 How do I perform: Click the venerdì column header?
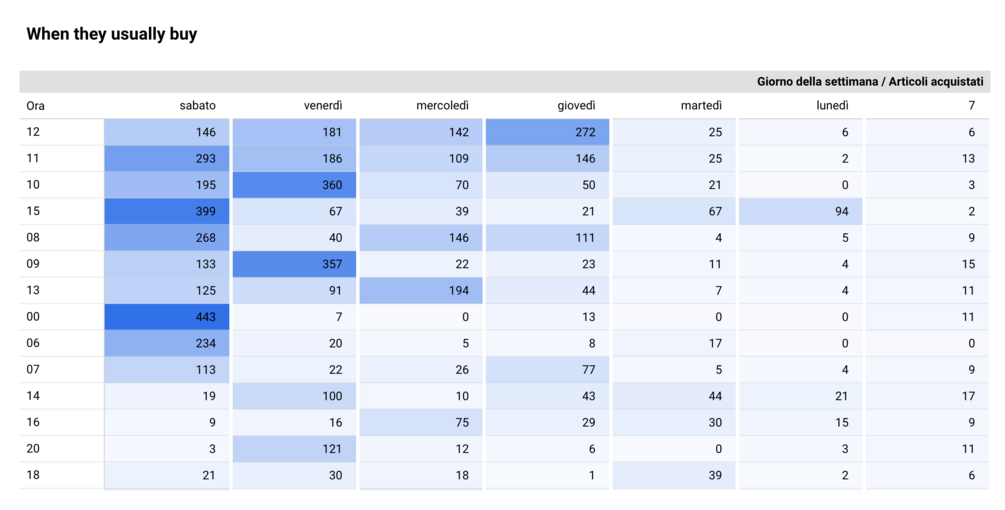coord(323,105)
